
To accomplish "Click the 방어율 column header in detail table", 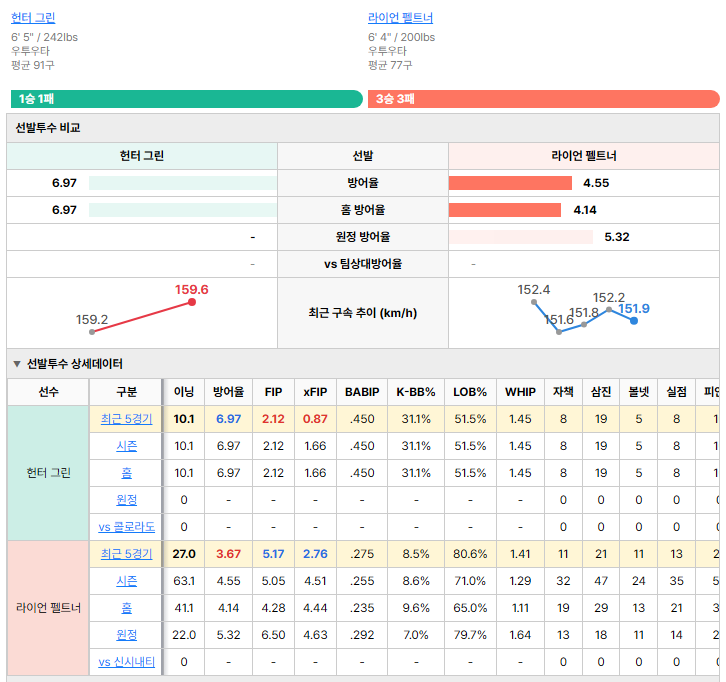I will click(228, 392).
